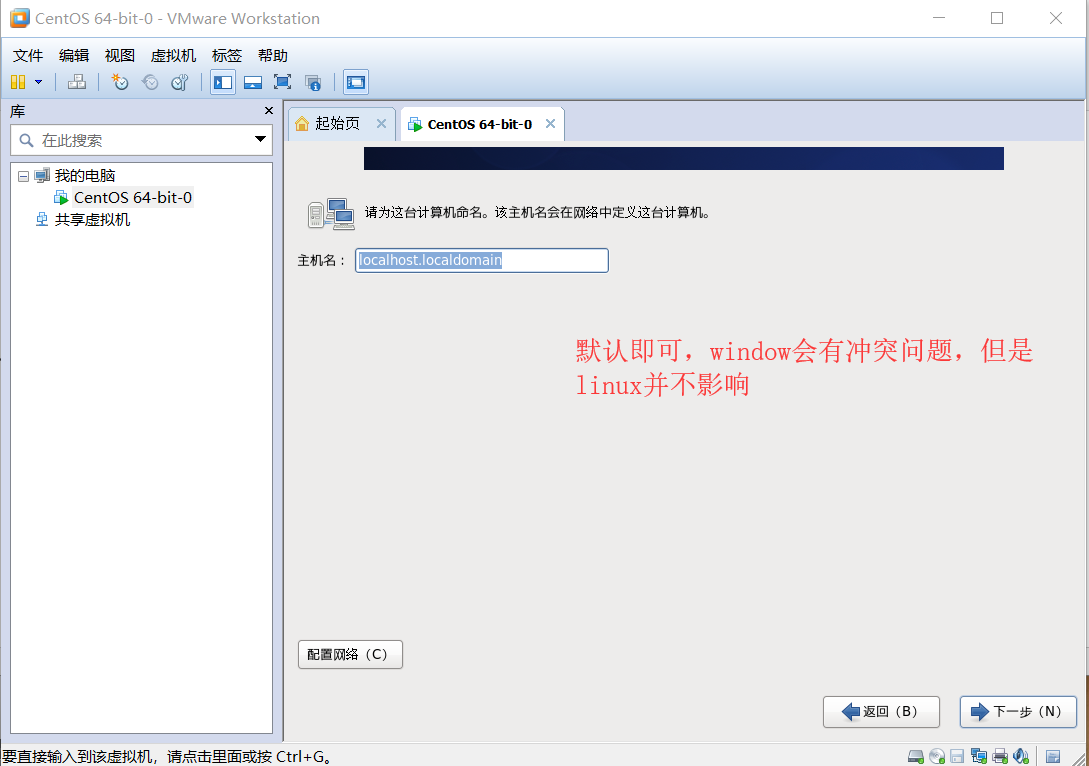Toggle the library sidebar view icon
The image size is (1089, 766).
223,82
